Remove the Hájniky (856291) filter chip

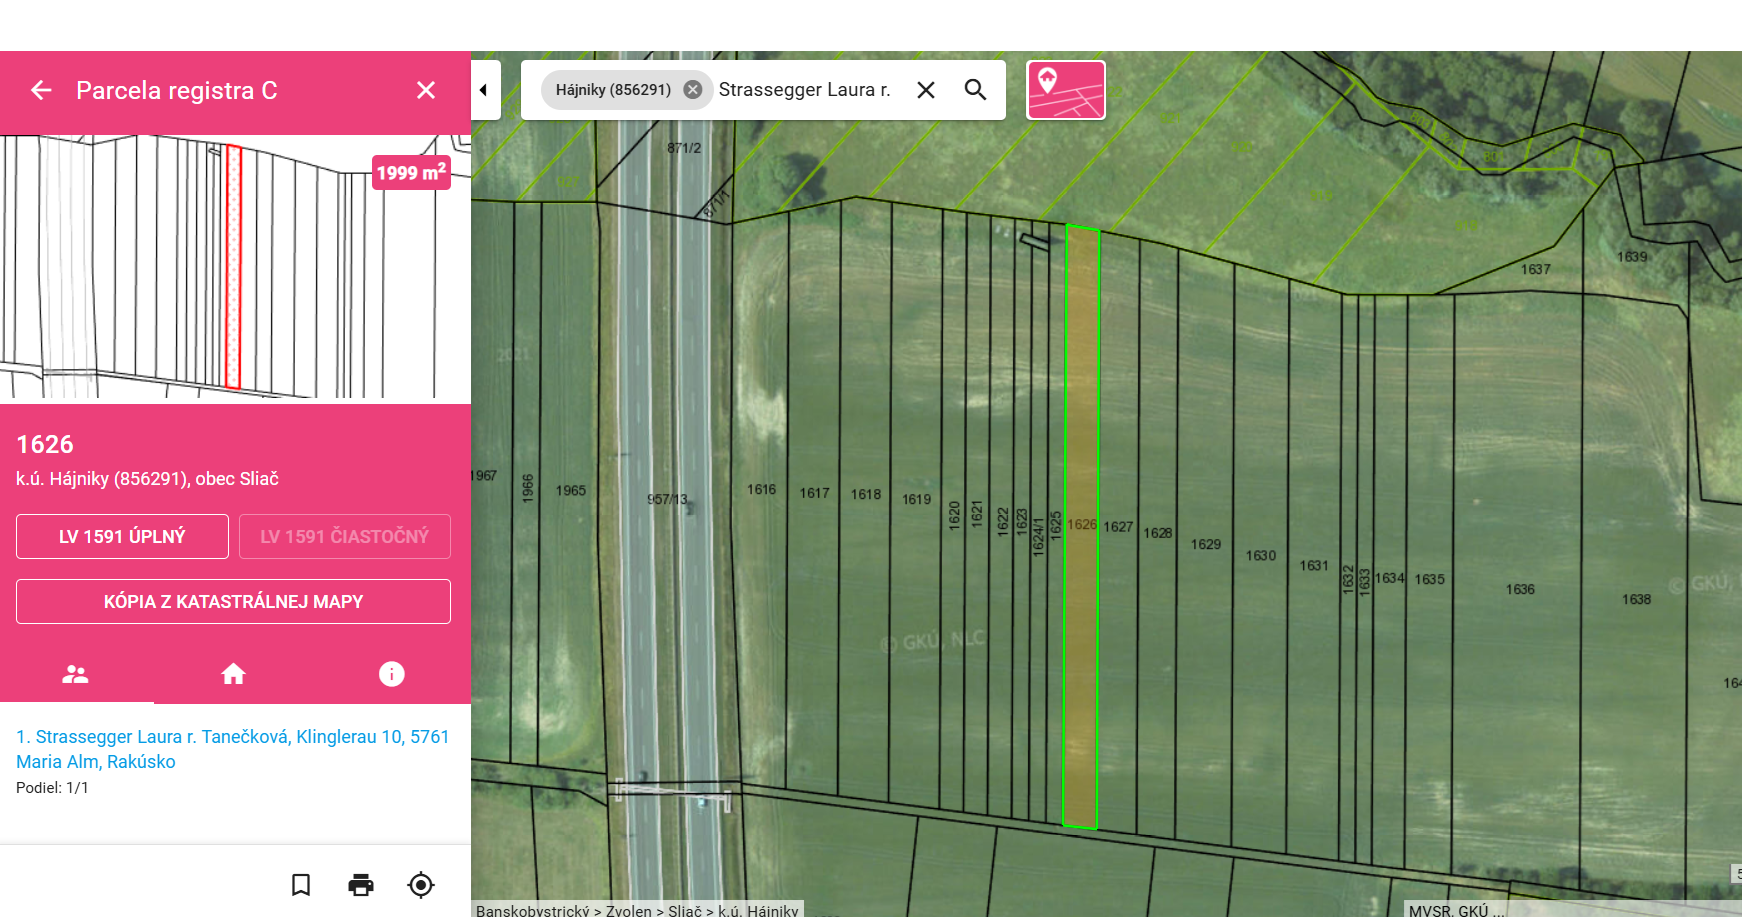pyautogui.click(x=692, y=90)
